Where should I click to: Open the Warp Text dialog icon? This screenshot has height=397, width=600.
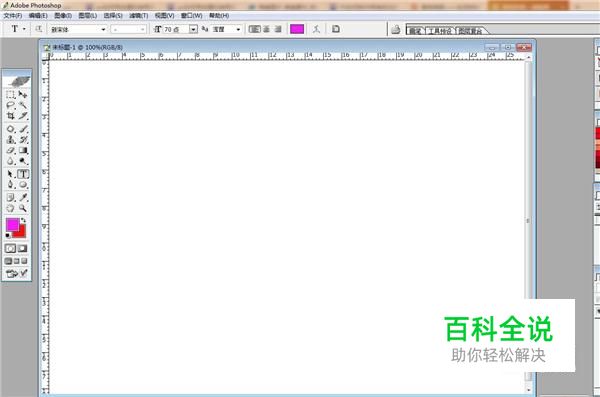(316, 29)
